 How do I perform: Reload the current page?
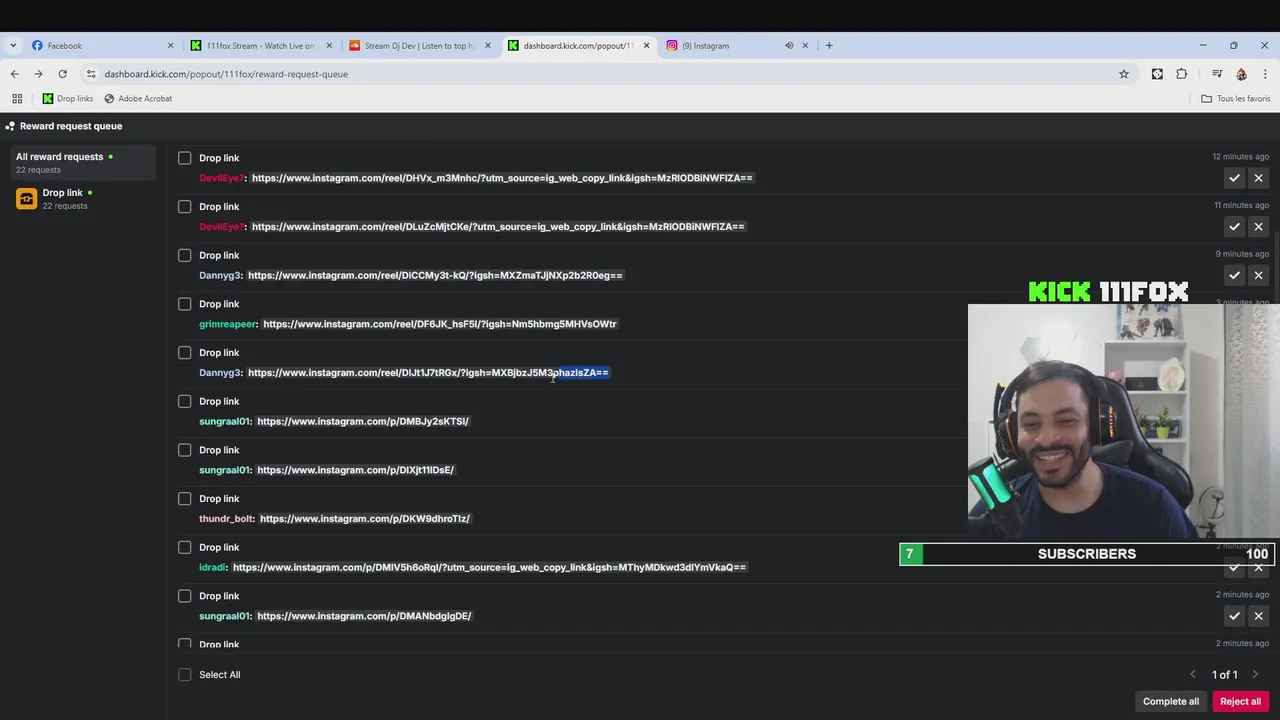click(x=62, y=74)
